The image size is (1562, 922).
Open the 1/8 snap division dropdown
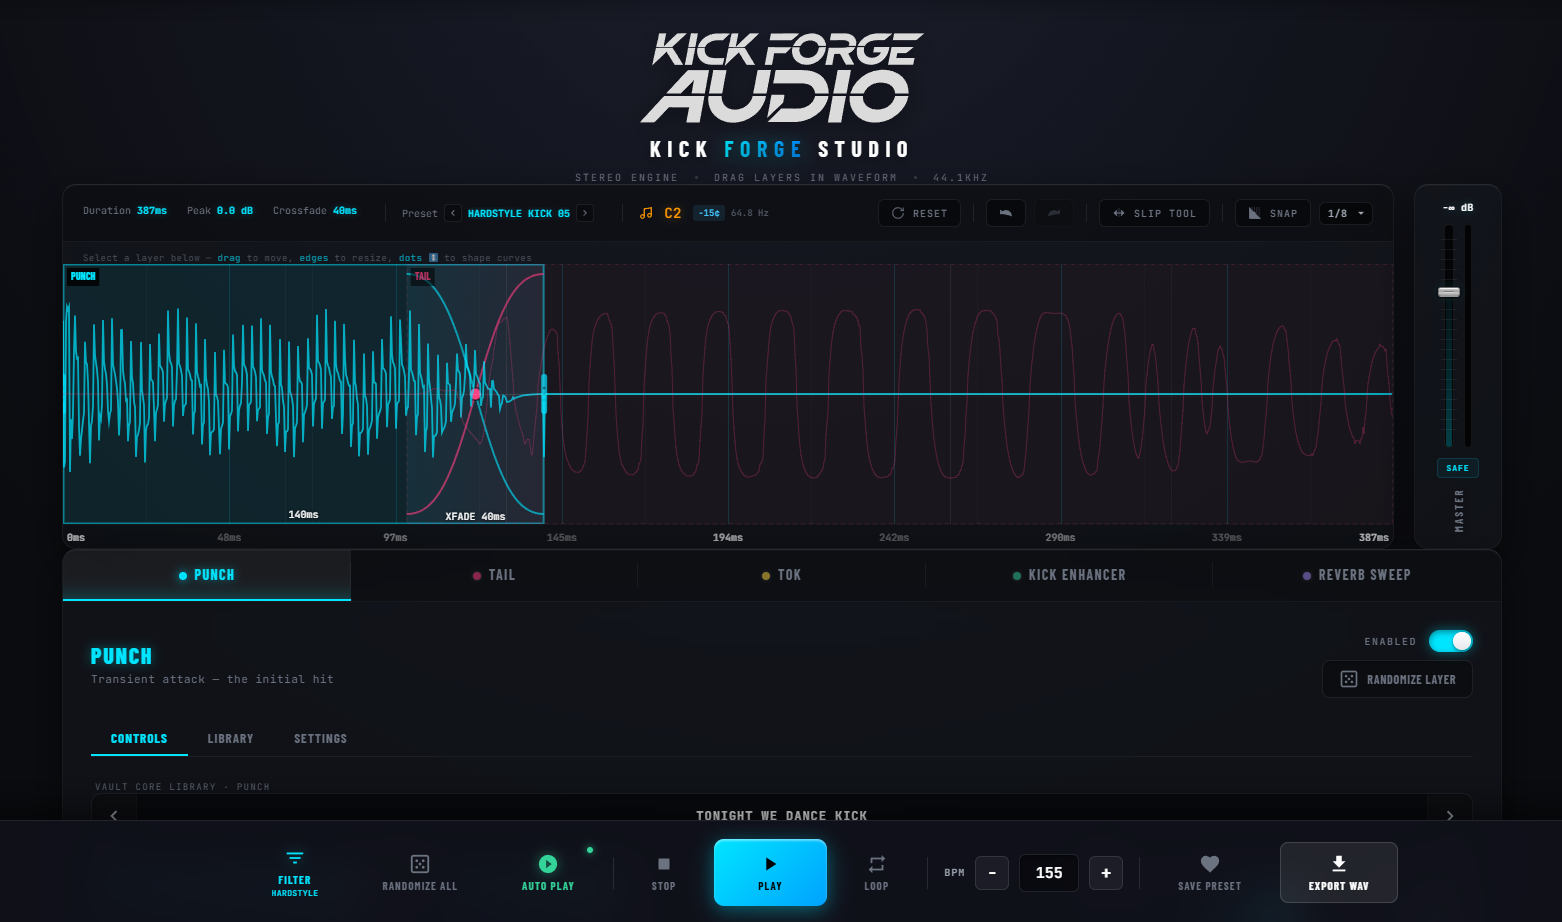[x=1345, y=213]
